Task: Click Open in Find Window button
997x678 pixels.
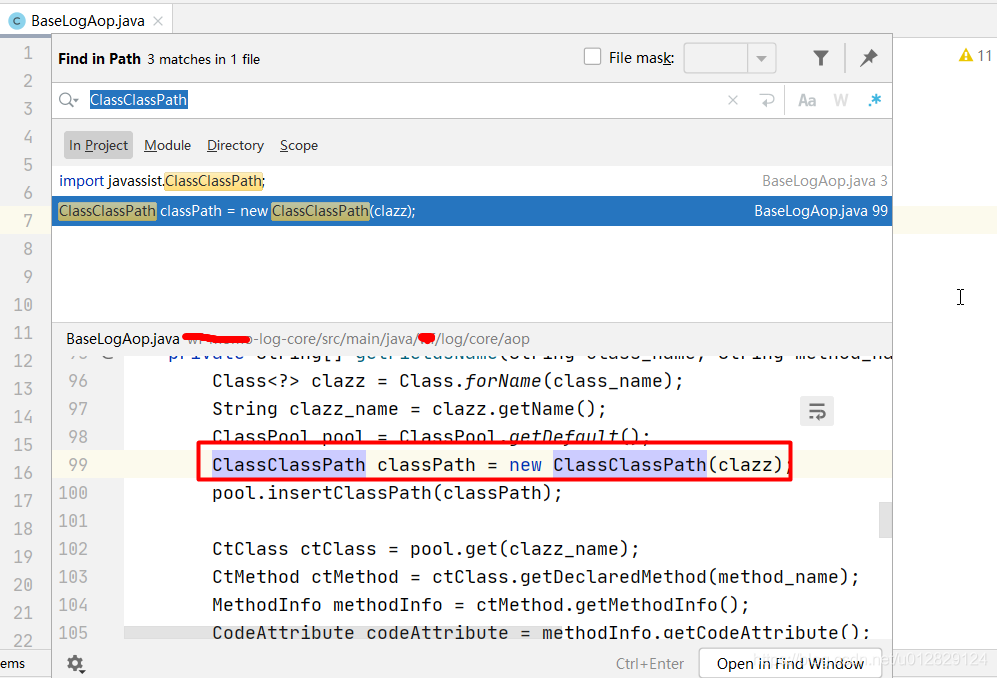Action: point(790,663)
